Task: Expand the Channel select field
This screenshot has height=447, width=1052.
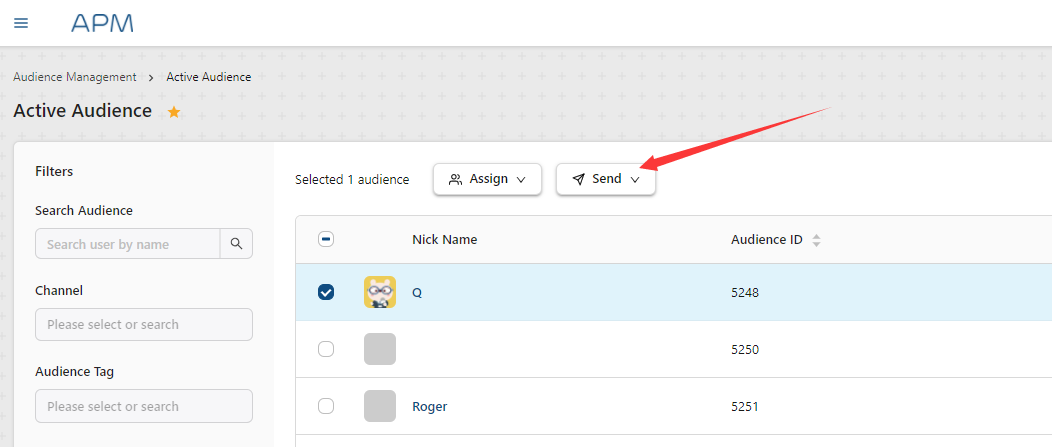Action: pos(143,325)
